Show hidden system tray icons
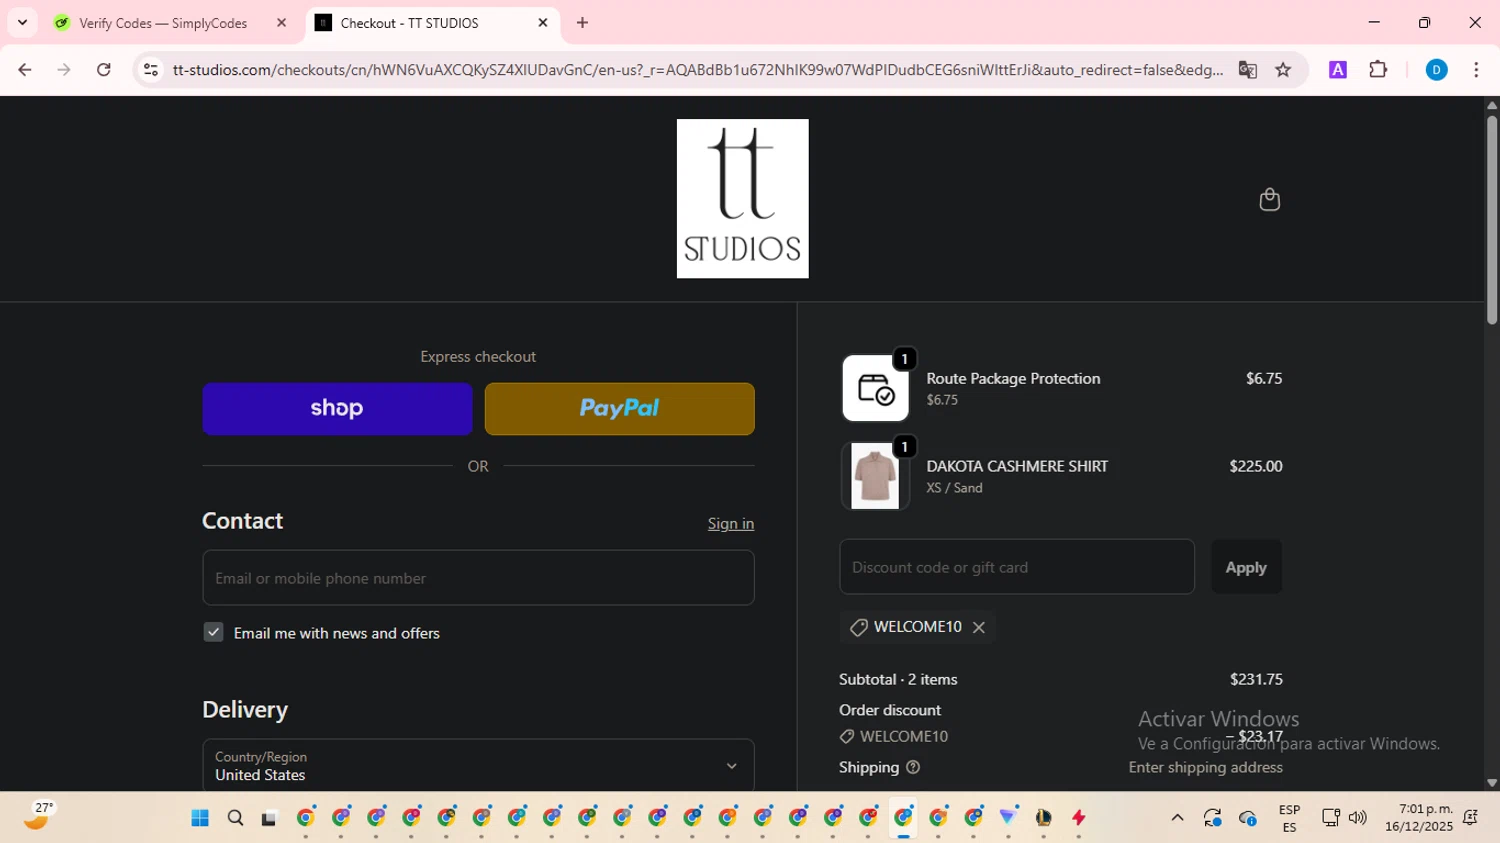Image resolution: width=1500 pixels, height=843 pixels. coord(1177,818)
